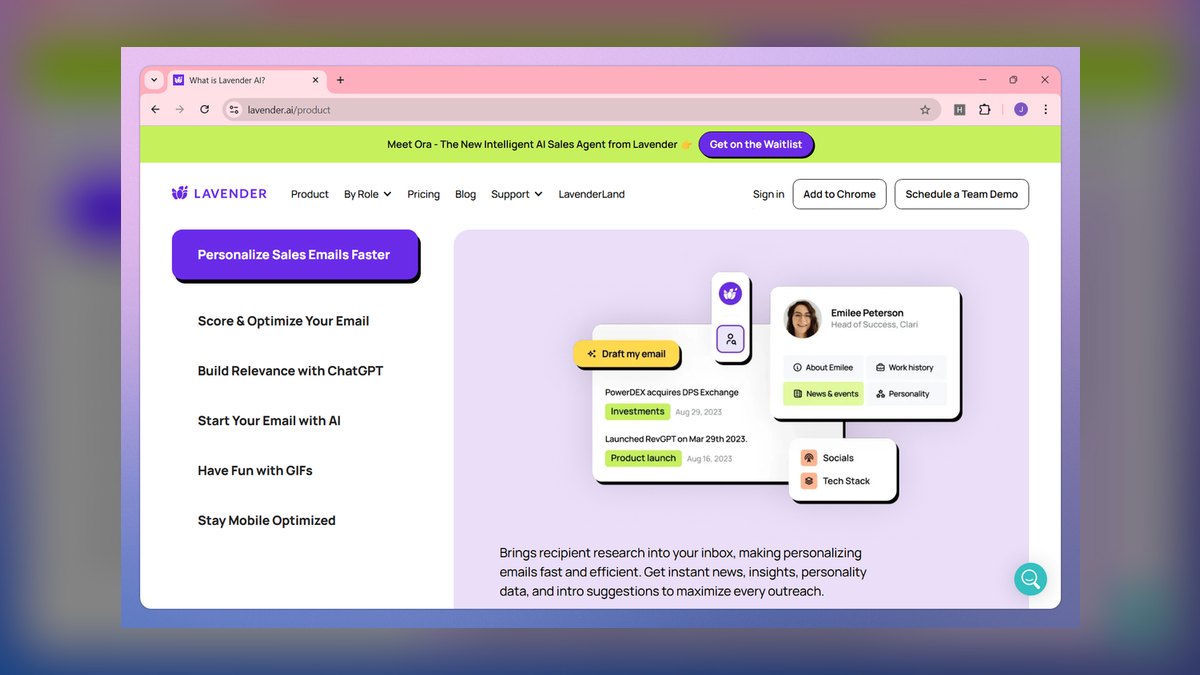Select Personalize Sales Emails Faster tab
This screenshot has width=1200, height=675.
(294, 254)
